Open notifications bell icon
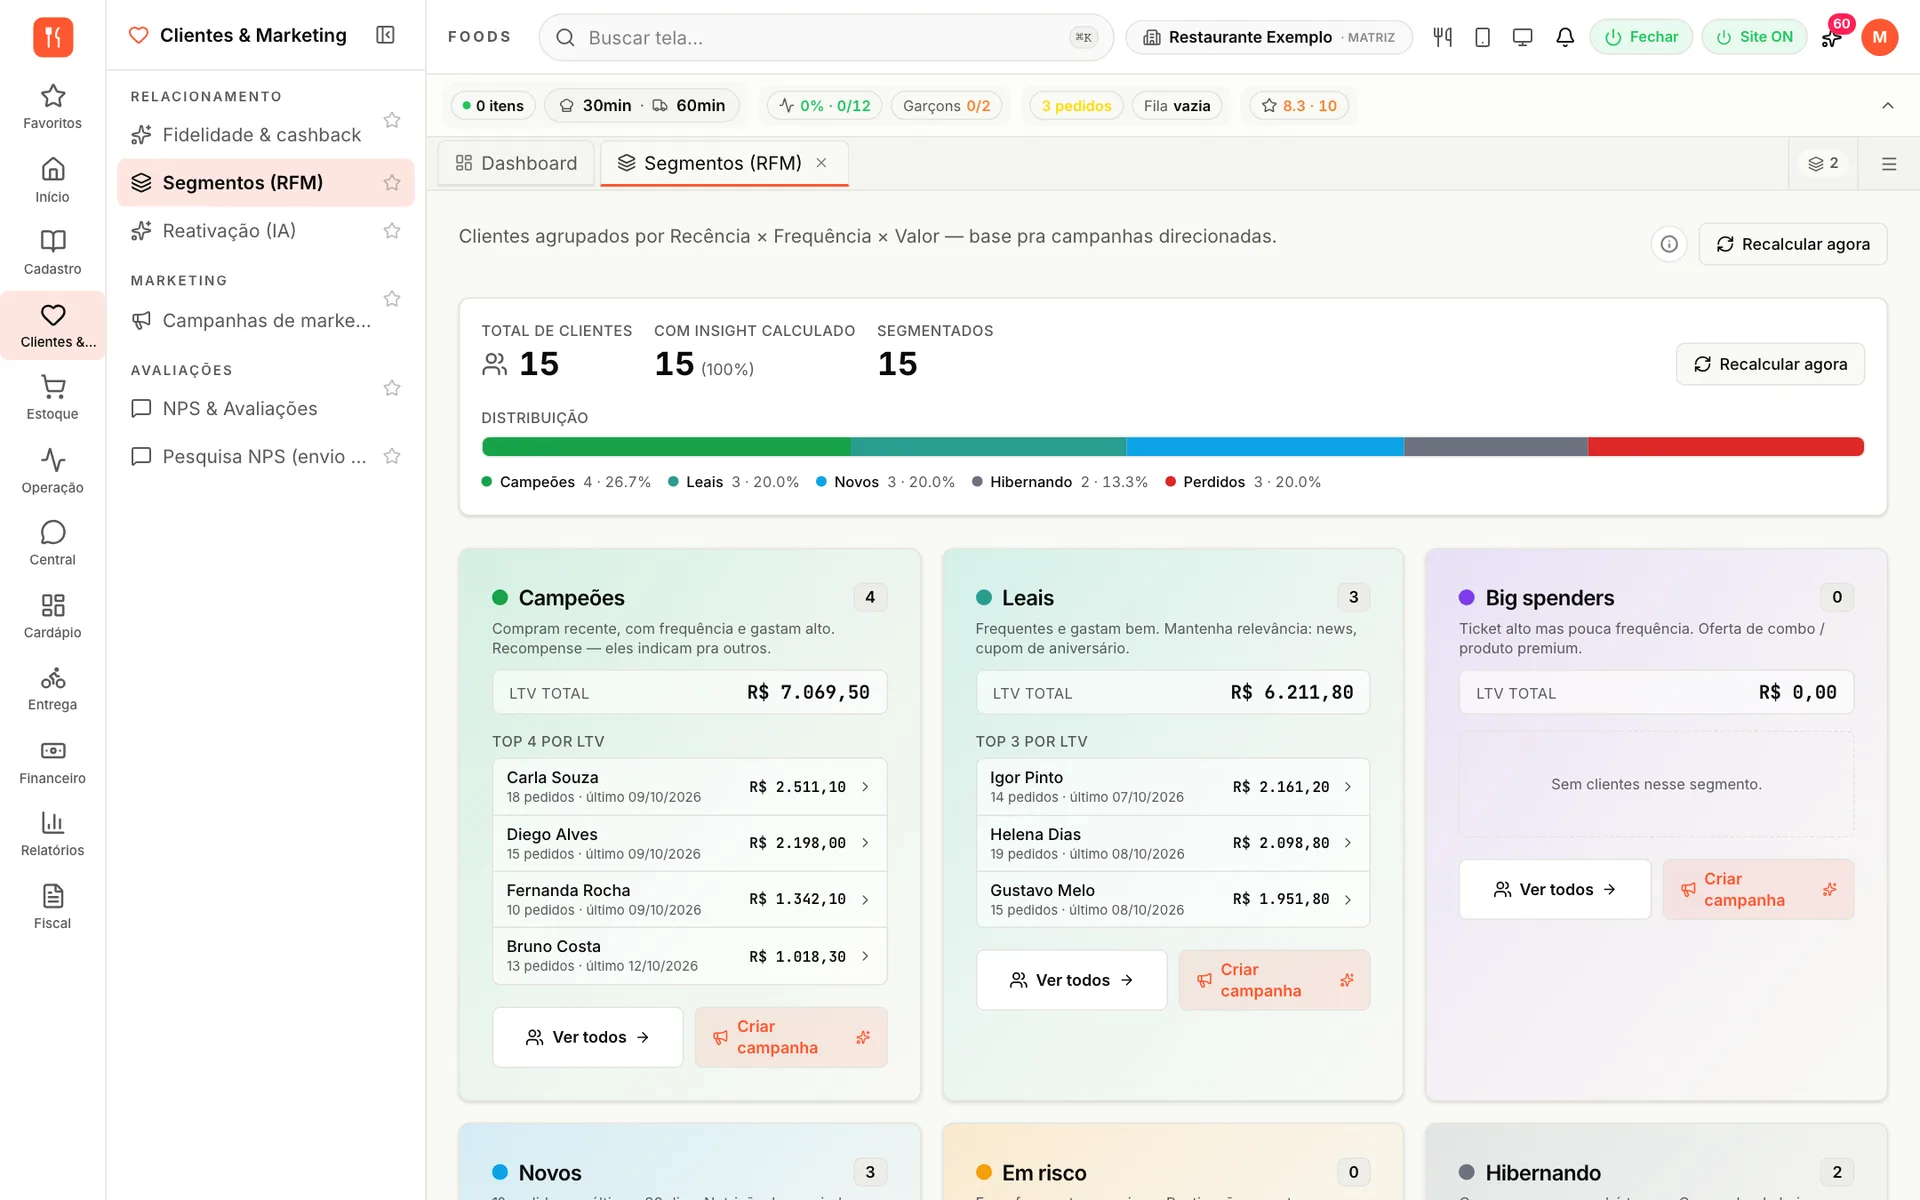The width and height of the screenshot is (1920, 1200). (x=1565, y=37)
